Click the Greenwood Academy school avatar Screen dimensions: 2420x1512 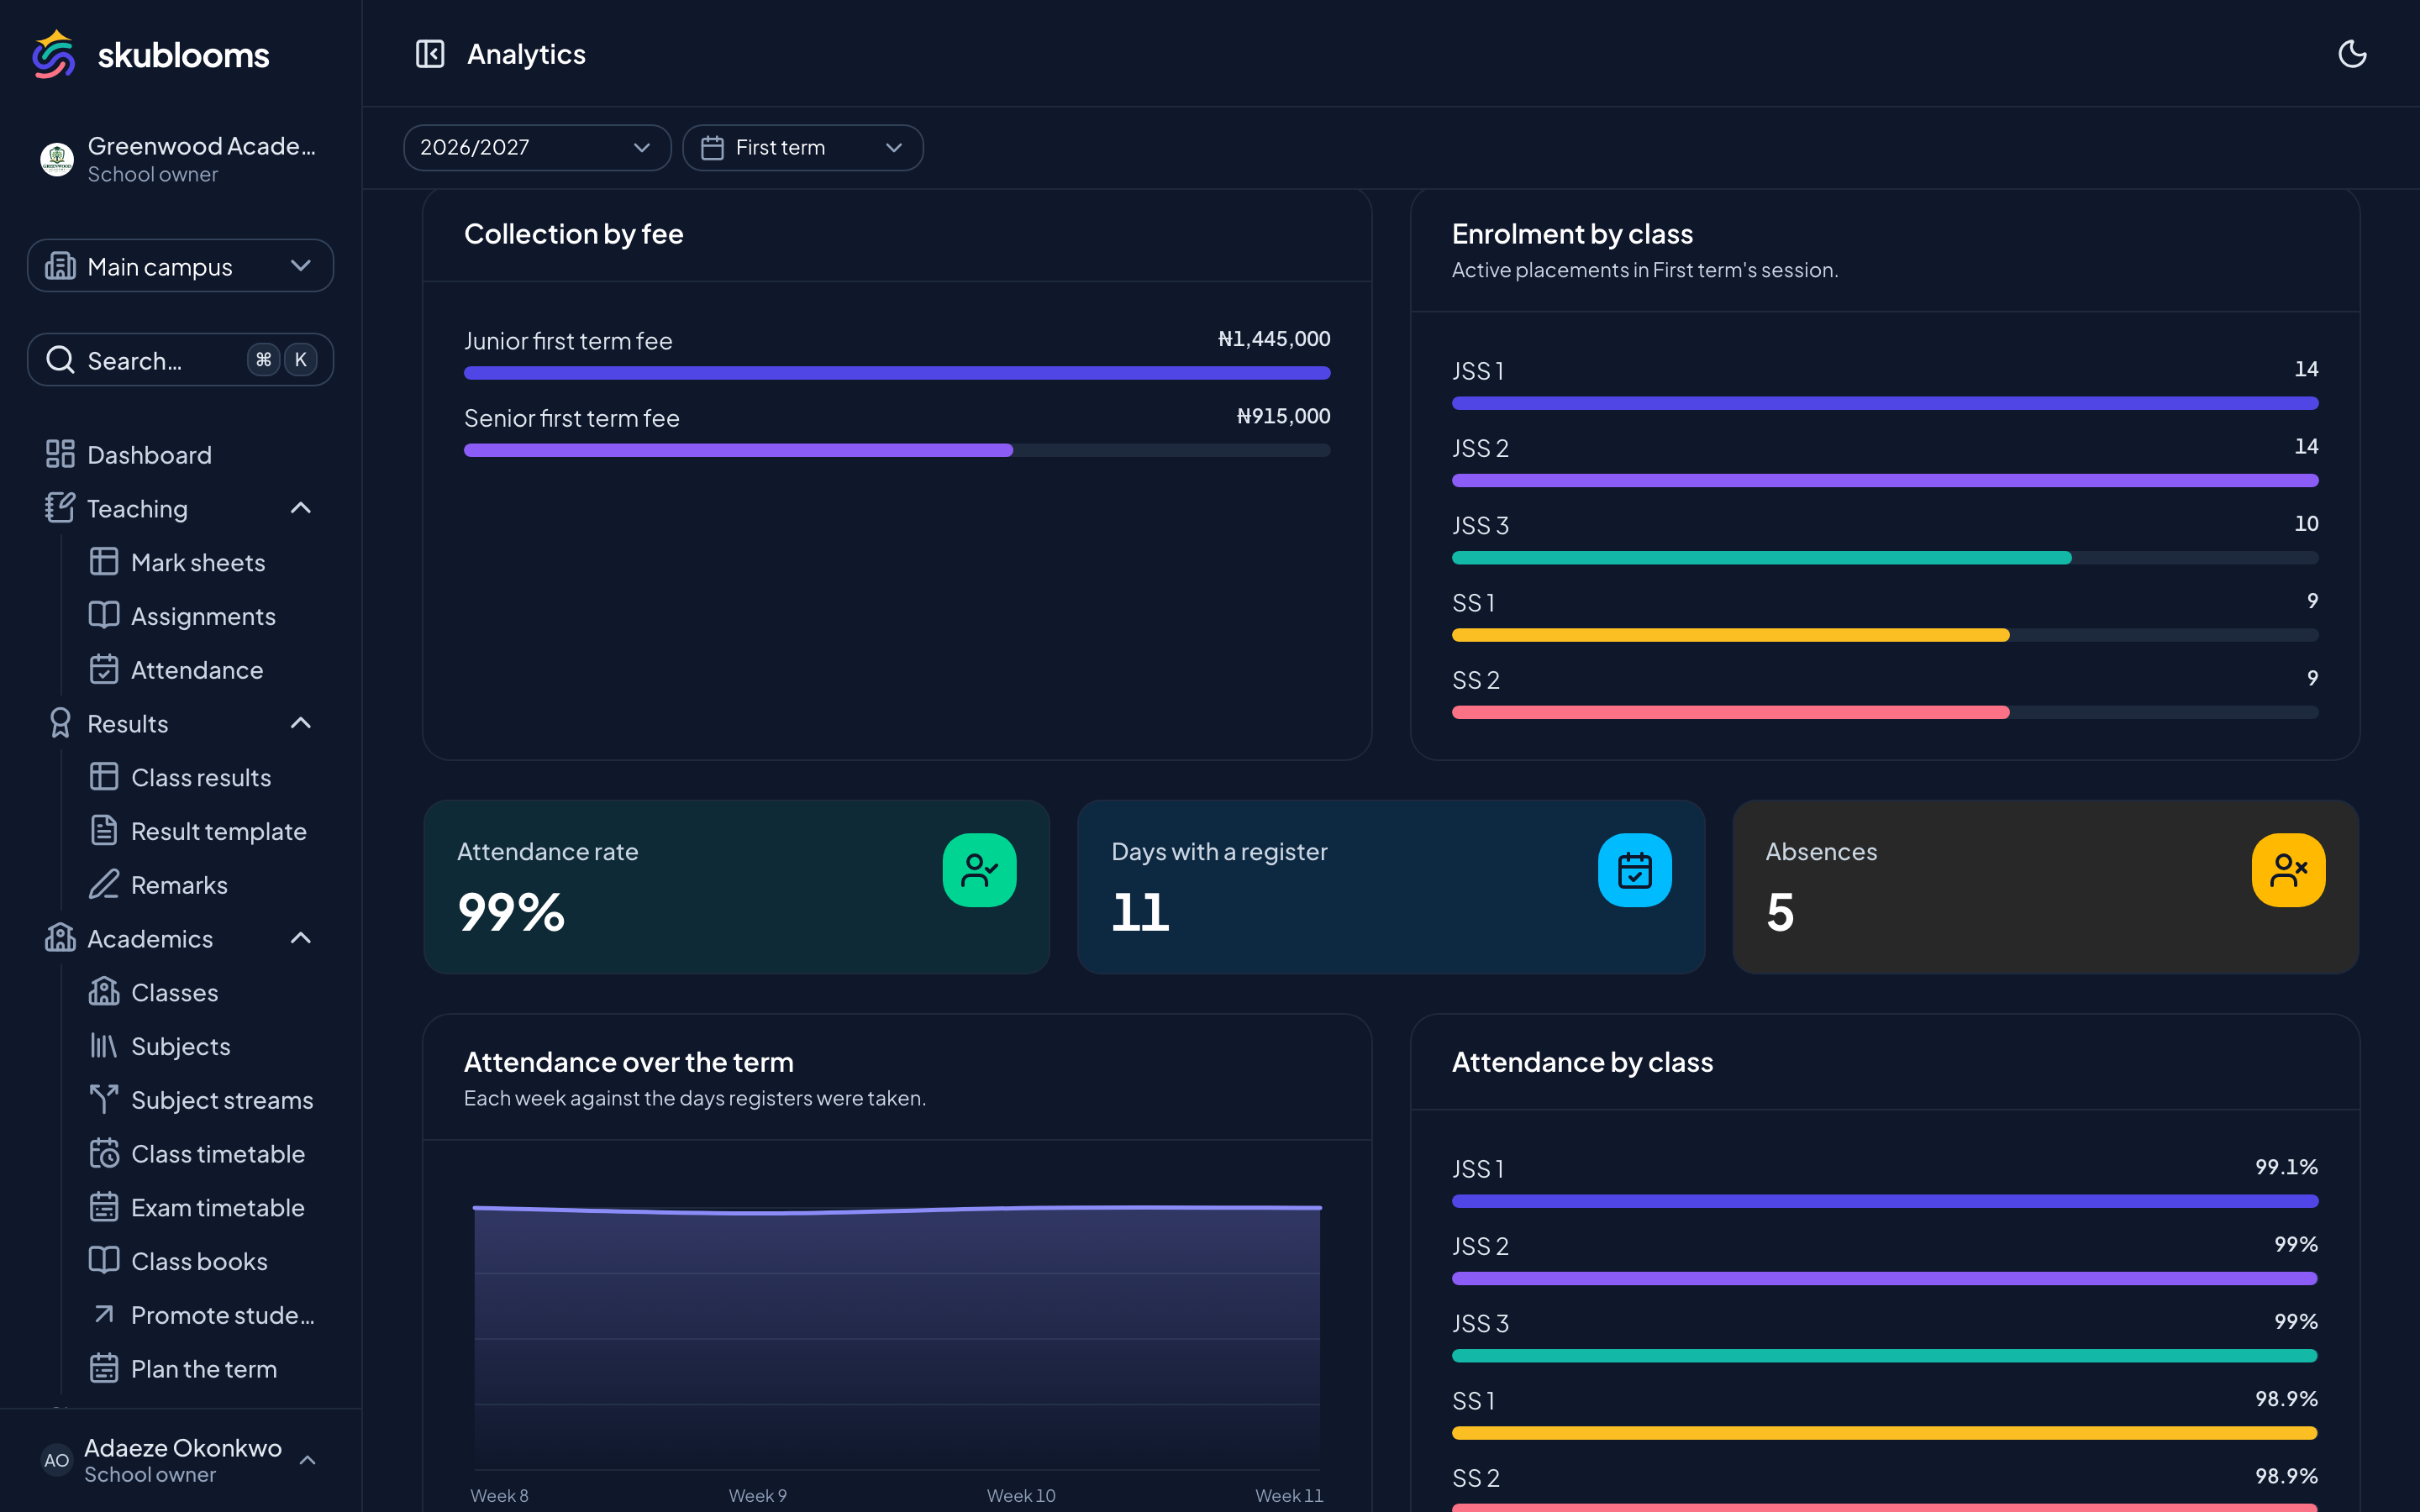coord(57,159)
